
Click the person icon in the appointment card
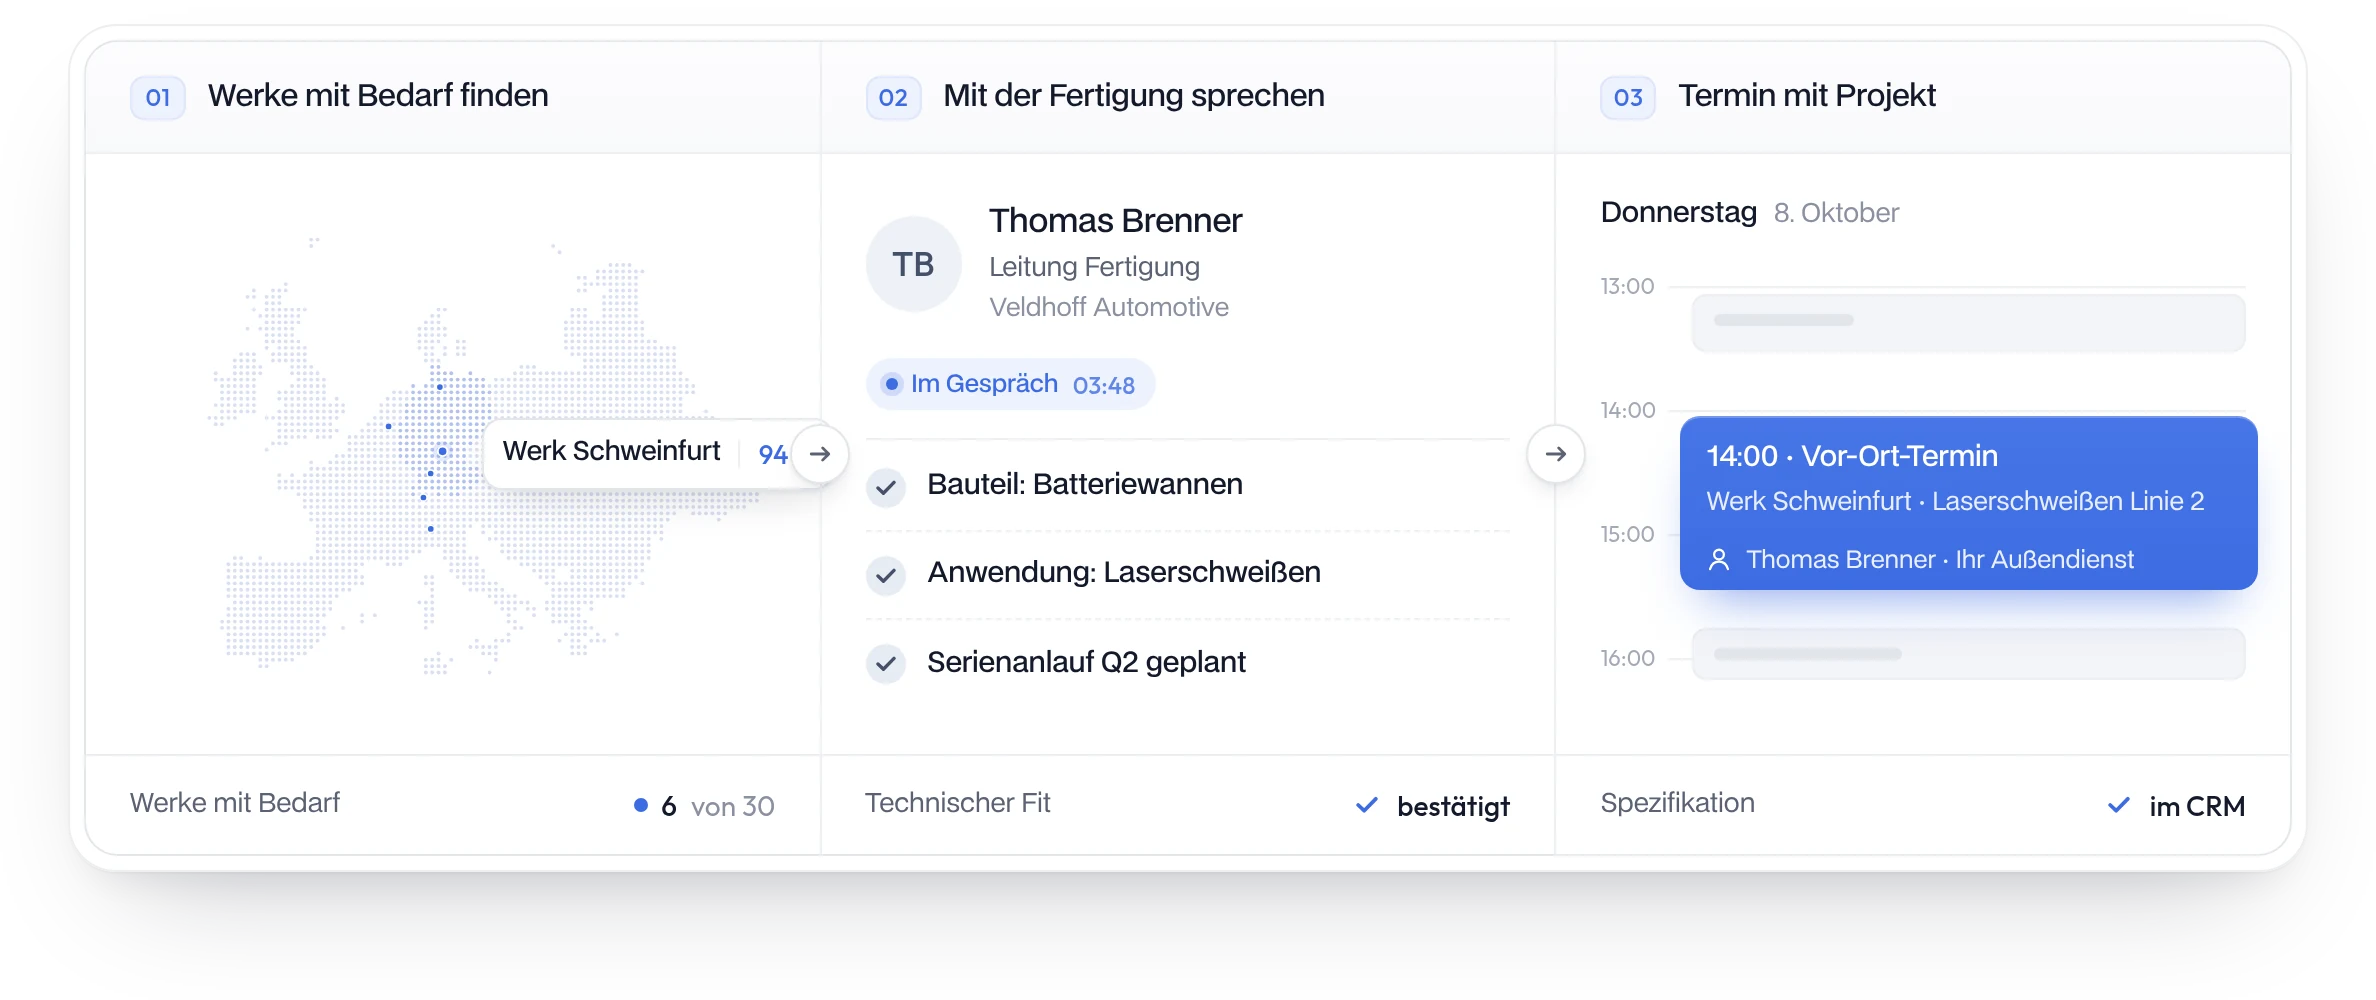click(x=1719, y=560)
